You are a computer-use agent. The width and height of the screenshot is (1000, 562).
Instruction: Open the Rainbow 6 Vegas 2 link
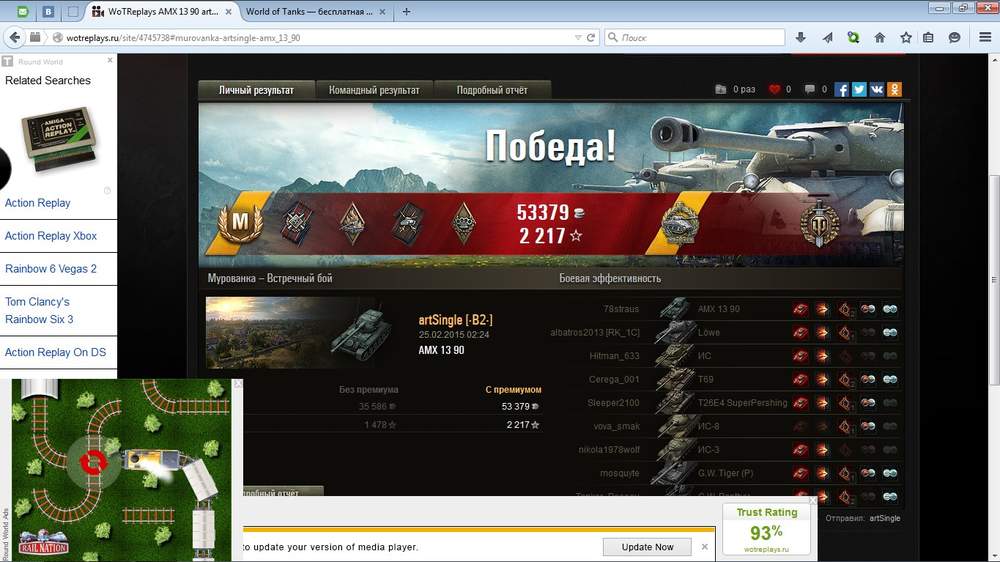point(51,269)
